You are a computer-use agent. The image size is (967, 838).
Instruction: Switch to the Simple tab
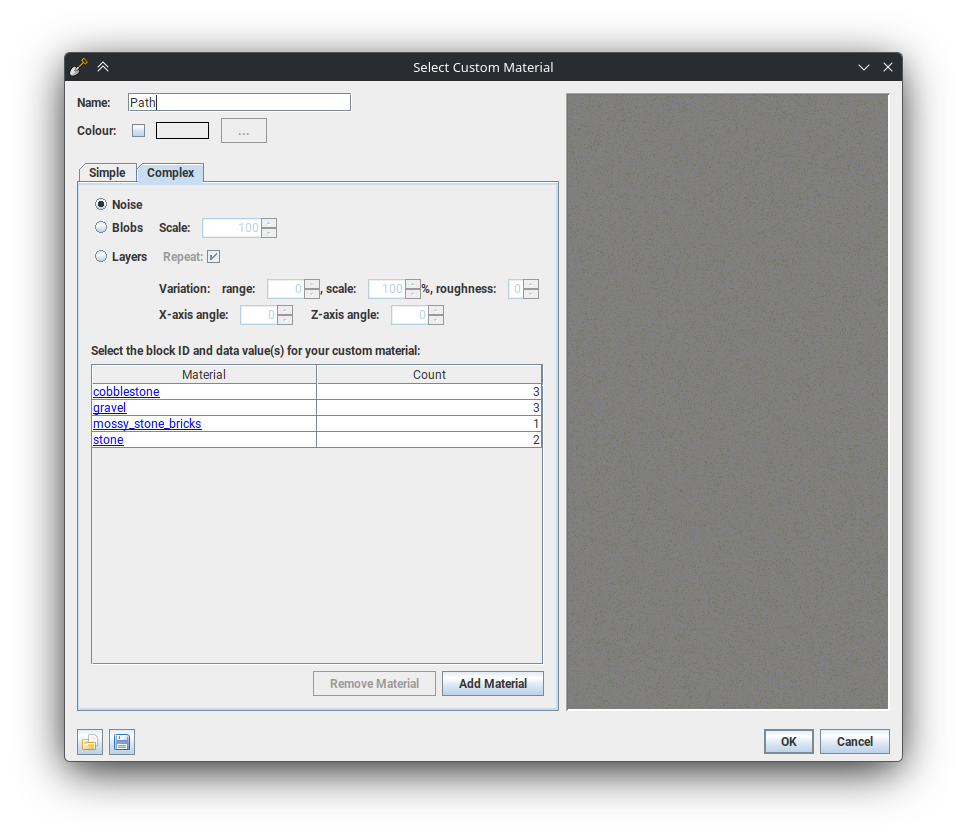coord(107,173)
